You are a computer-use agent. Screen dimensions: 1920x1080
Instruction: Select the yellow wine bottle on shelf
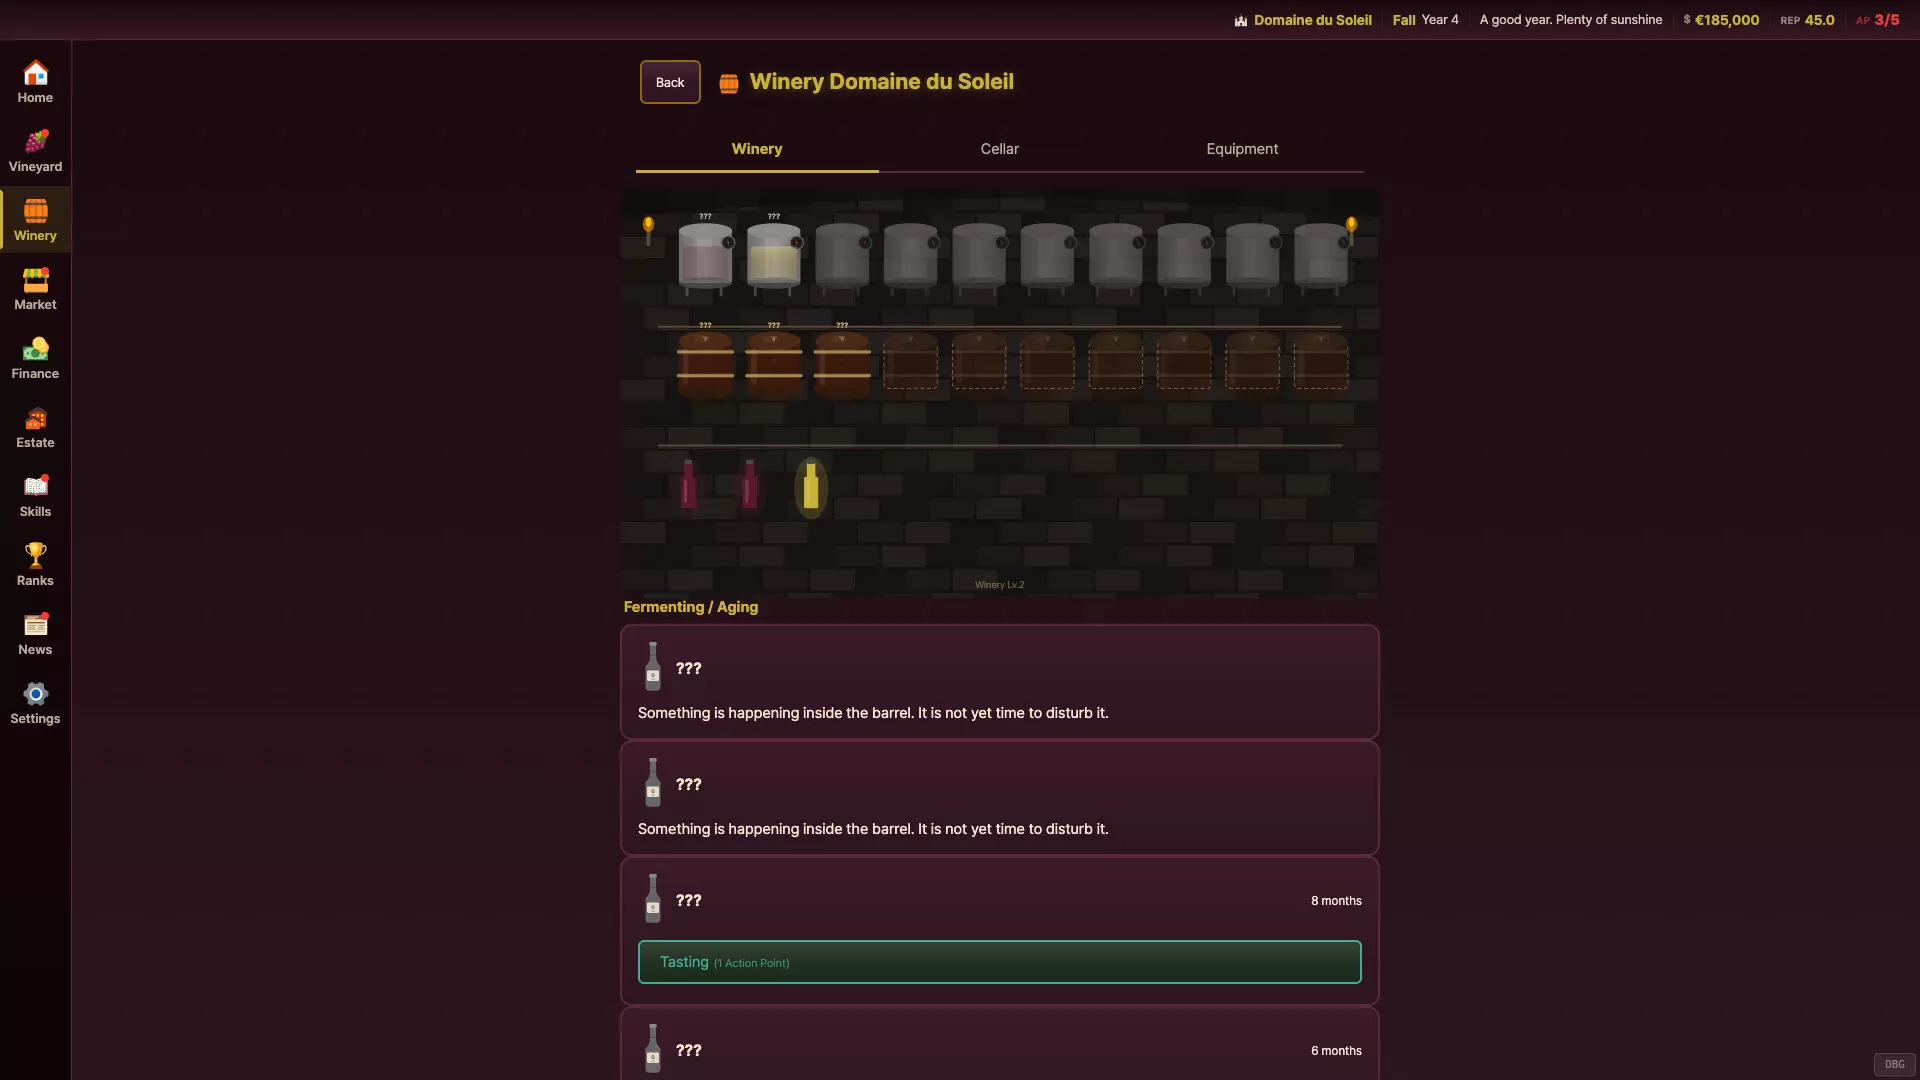coord(811,487)
